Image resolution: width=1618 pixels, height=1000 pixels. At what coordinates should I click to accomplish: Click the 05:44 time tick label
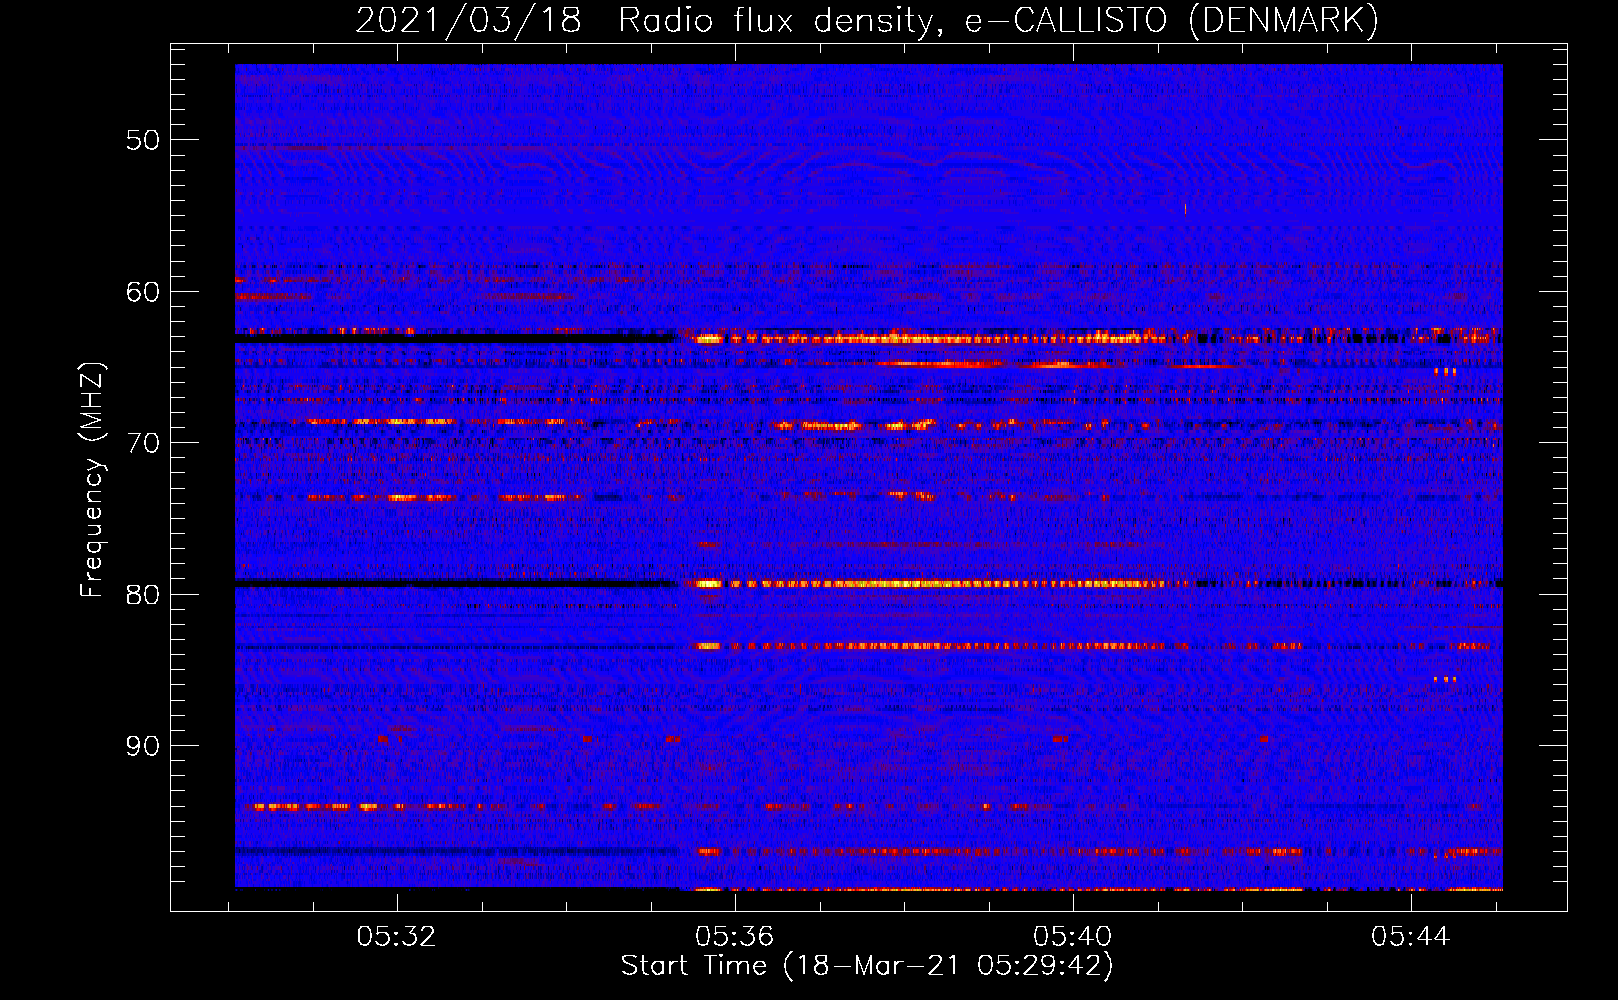point(1411,937)
